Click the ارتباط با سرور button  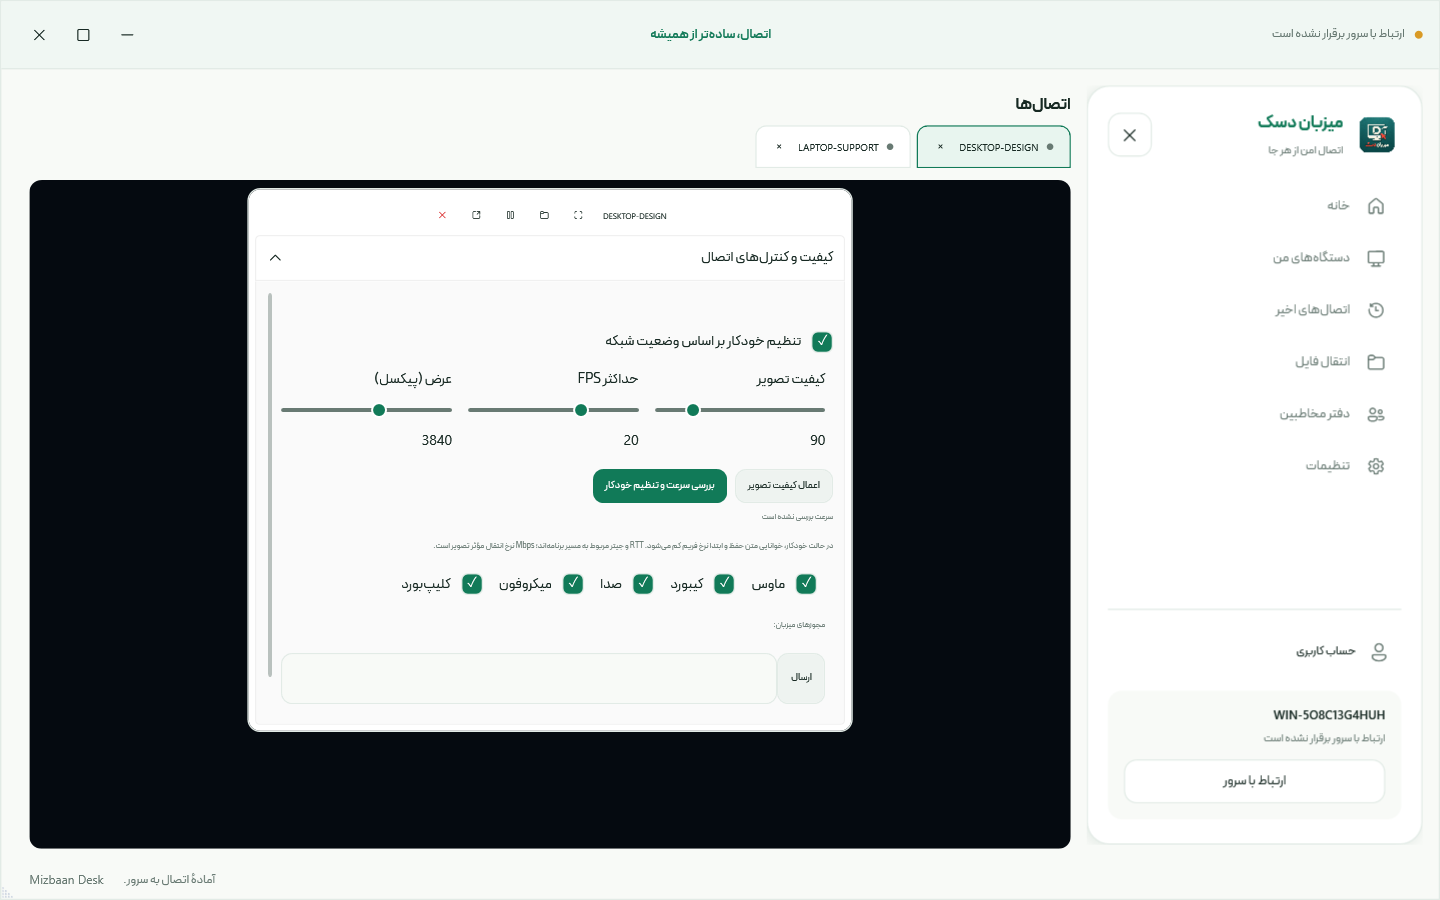point(1254,781)
